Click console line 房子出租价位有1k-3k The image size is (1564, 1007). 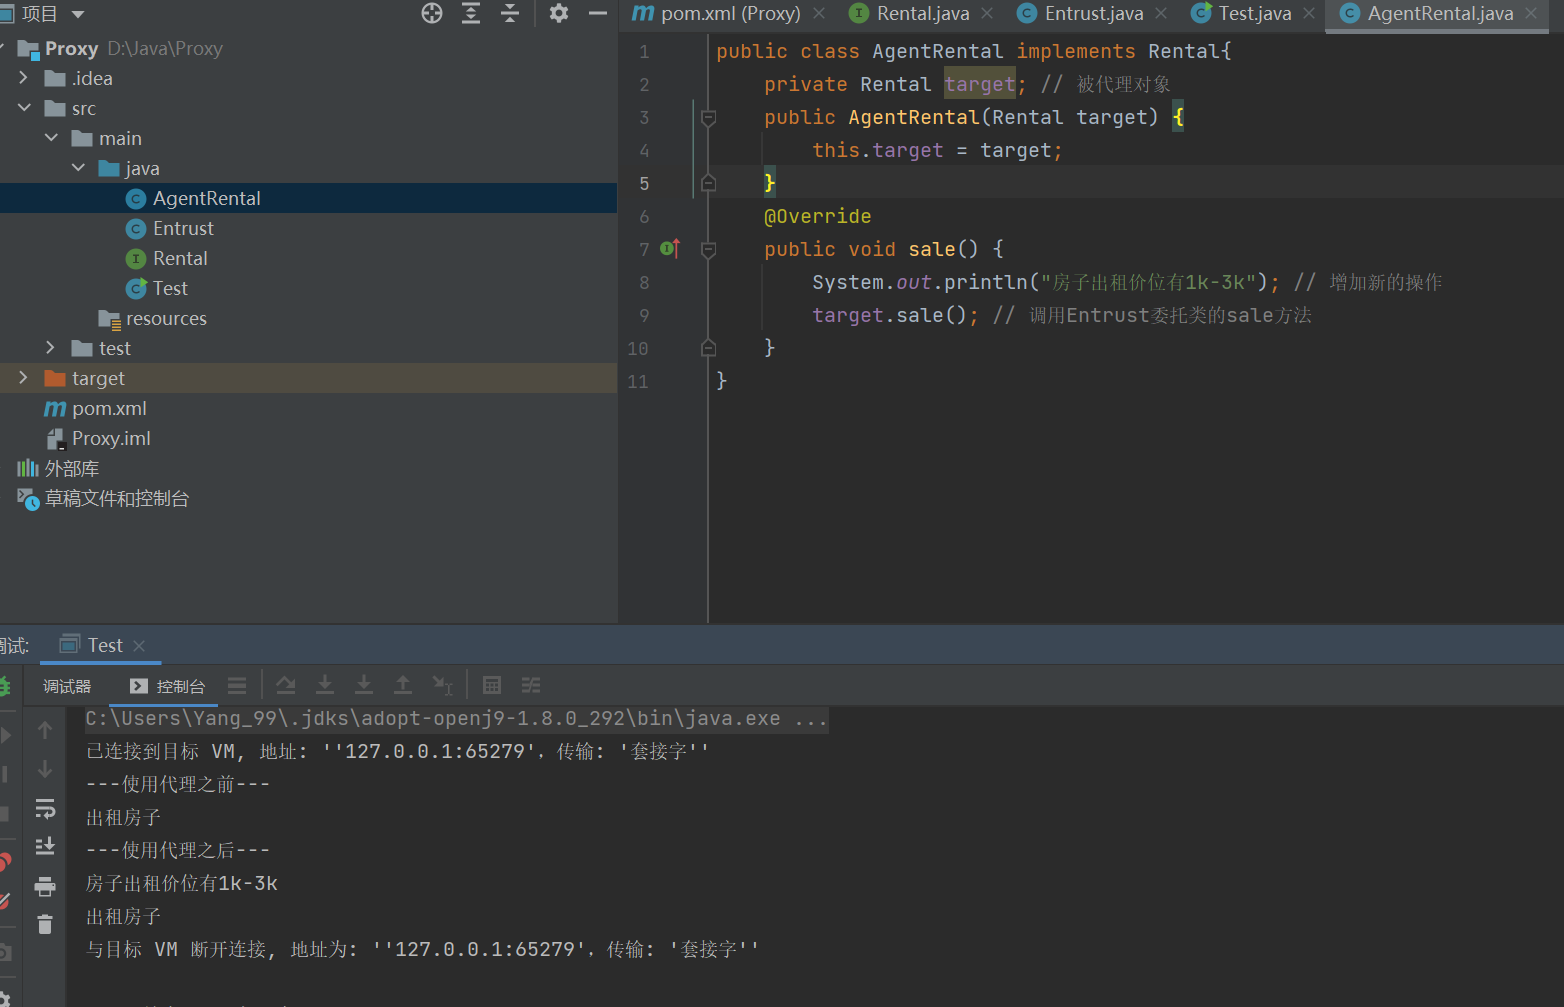coord(182,883)
